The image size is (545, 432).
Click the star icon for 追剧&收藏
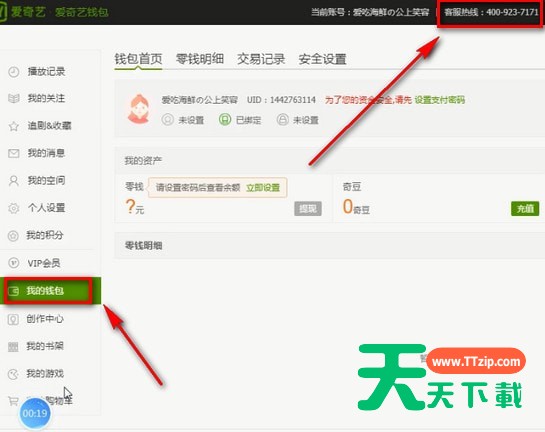click(14, 126)
